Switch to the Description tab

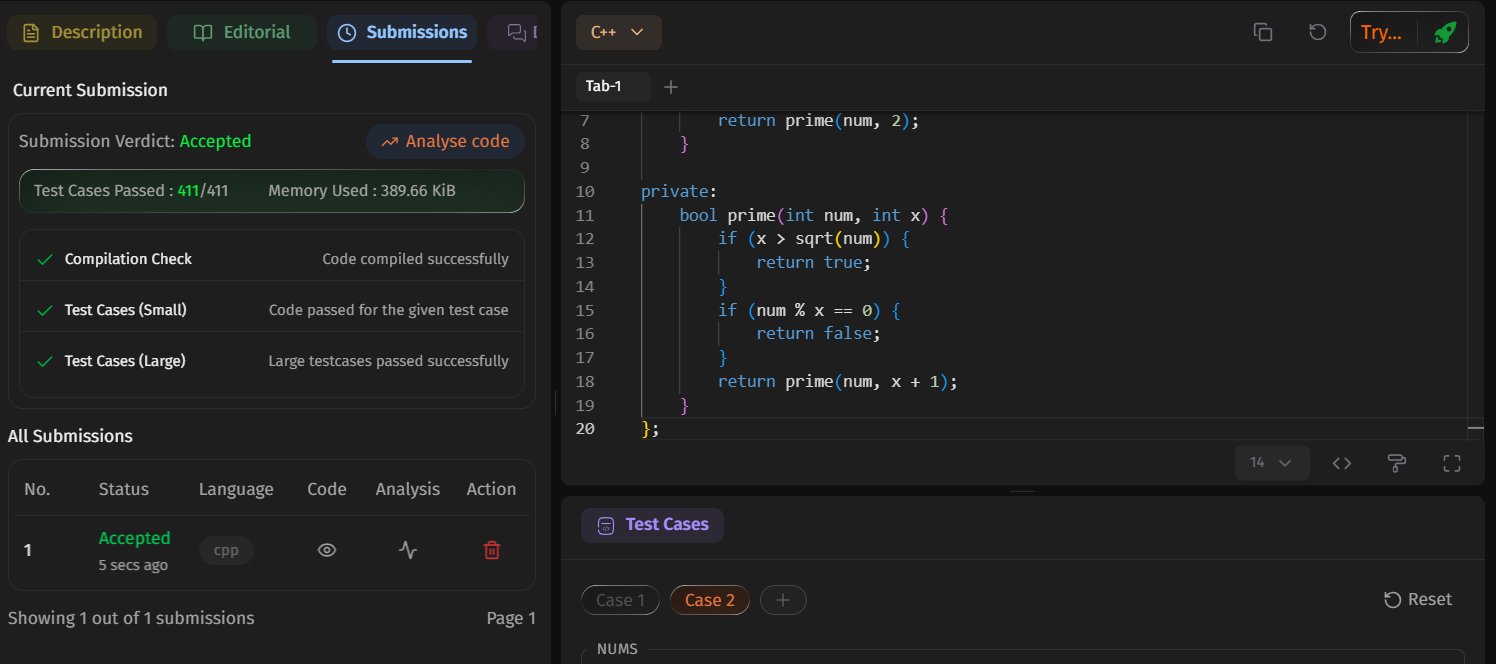click(82, 32)
